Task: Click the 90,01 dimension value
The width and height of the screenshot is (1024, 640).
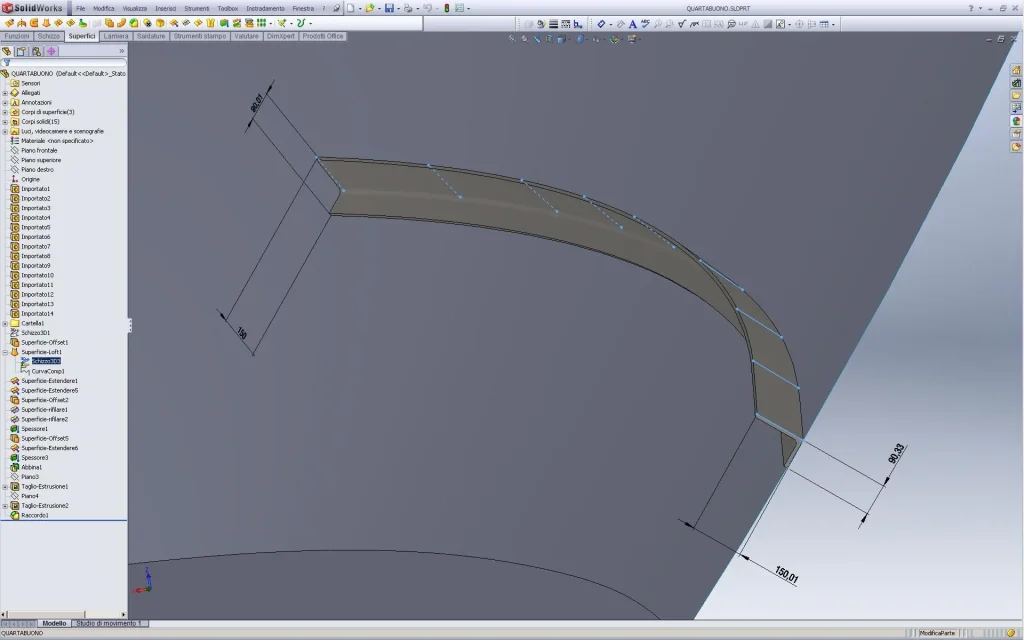Action: 257,103
